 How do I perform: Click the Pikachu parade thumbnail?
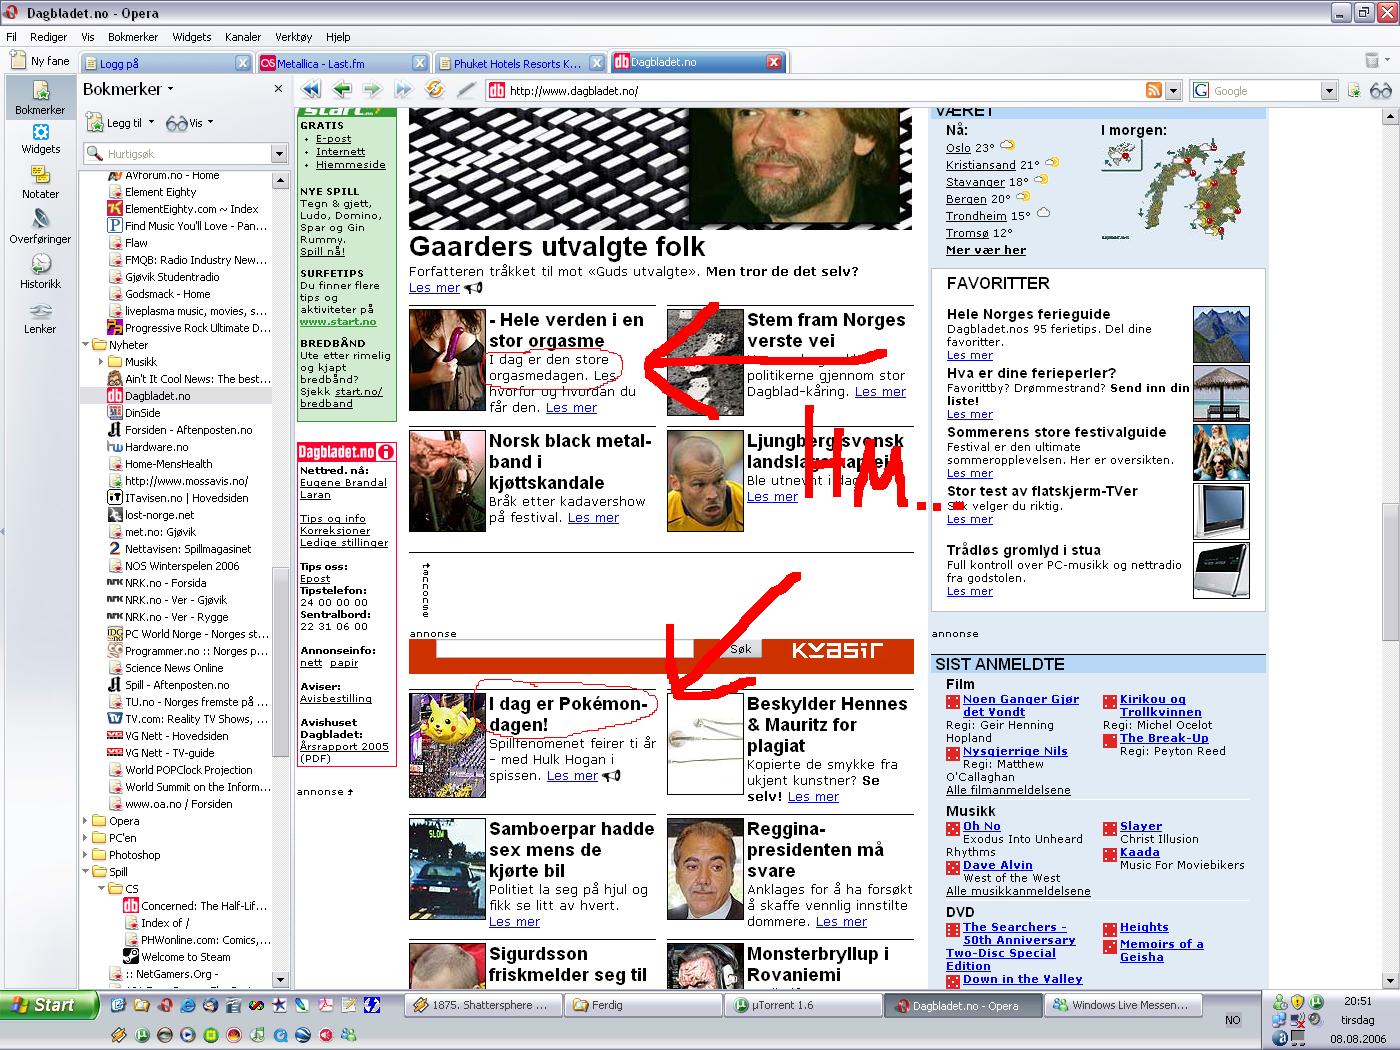[x=447, y=745]
